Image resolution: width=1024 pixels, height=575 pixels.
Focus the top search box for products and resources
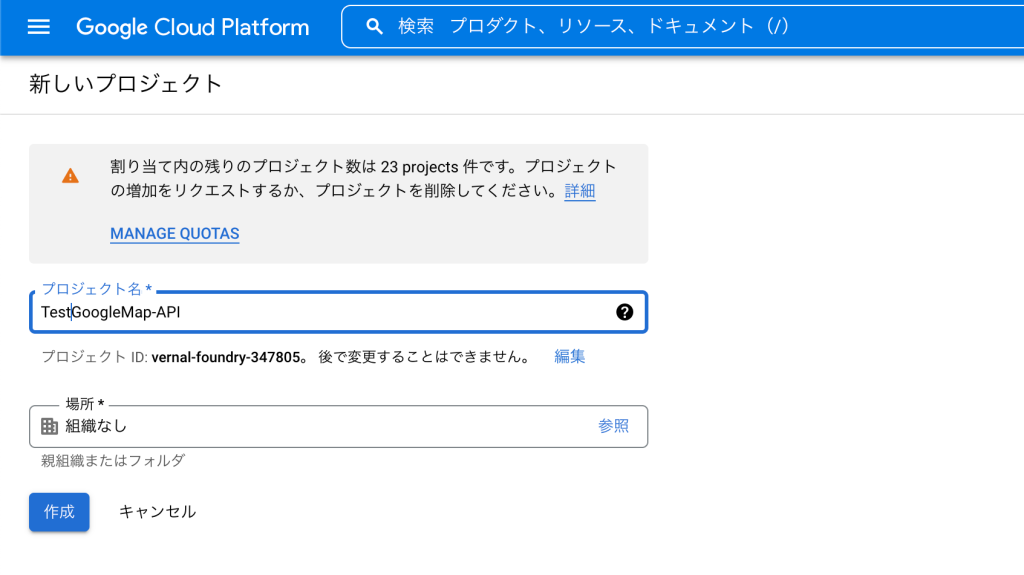[x=682, y=27]
